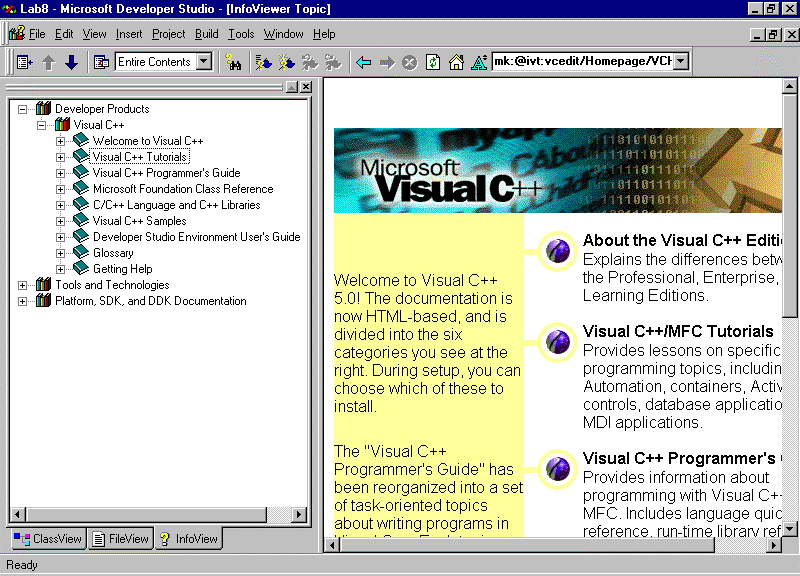Expand the Visual C++ Programmer's Guide node
The width and height of the screenshot is (800, 576).
(60, 173)
